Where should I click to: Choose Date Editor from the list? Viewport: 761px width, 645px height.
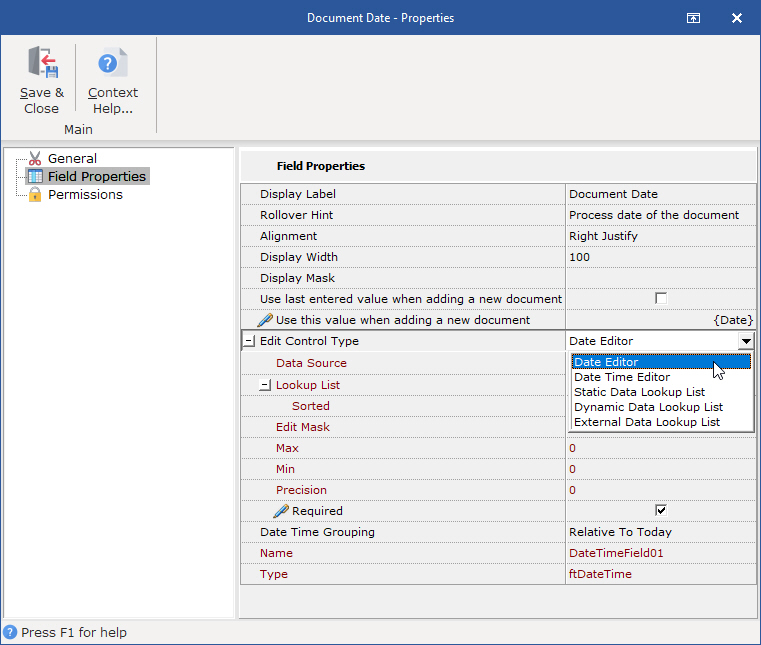661,362
